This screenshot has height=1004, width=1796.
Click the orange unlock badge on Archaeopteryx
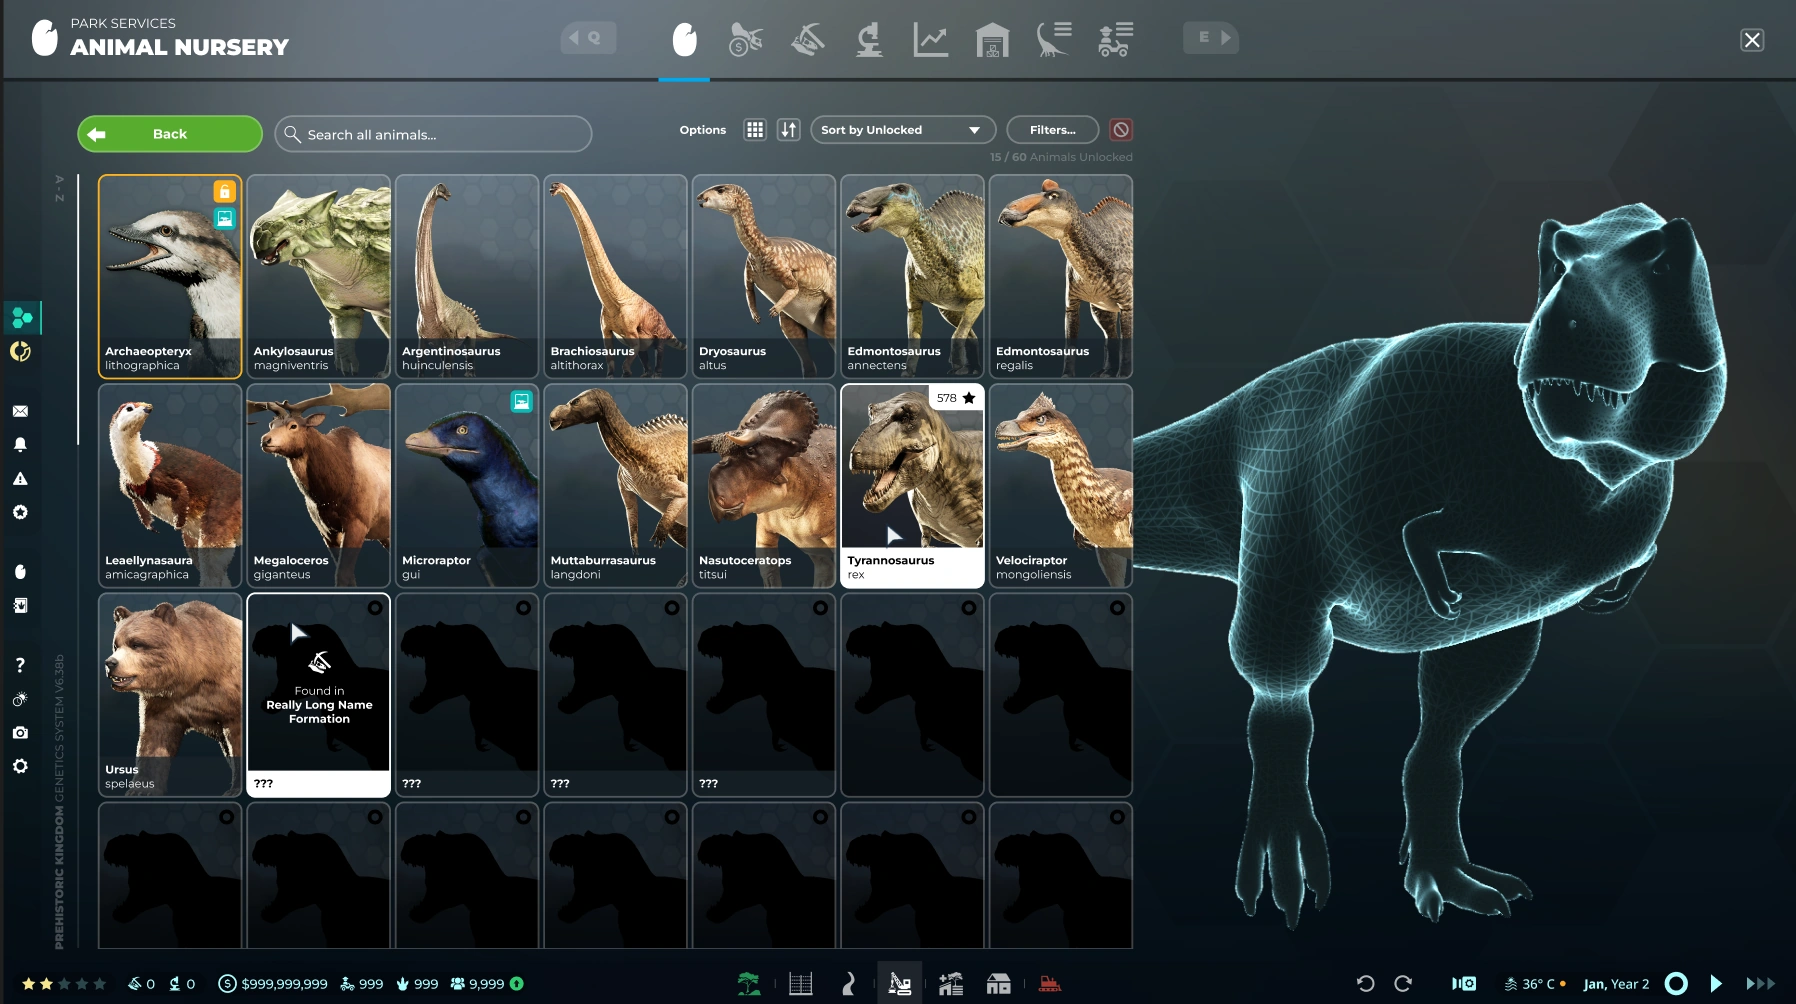click(x=225, y=192)
